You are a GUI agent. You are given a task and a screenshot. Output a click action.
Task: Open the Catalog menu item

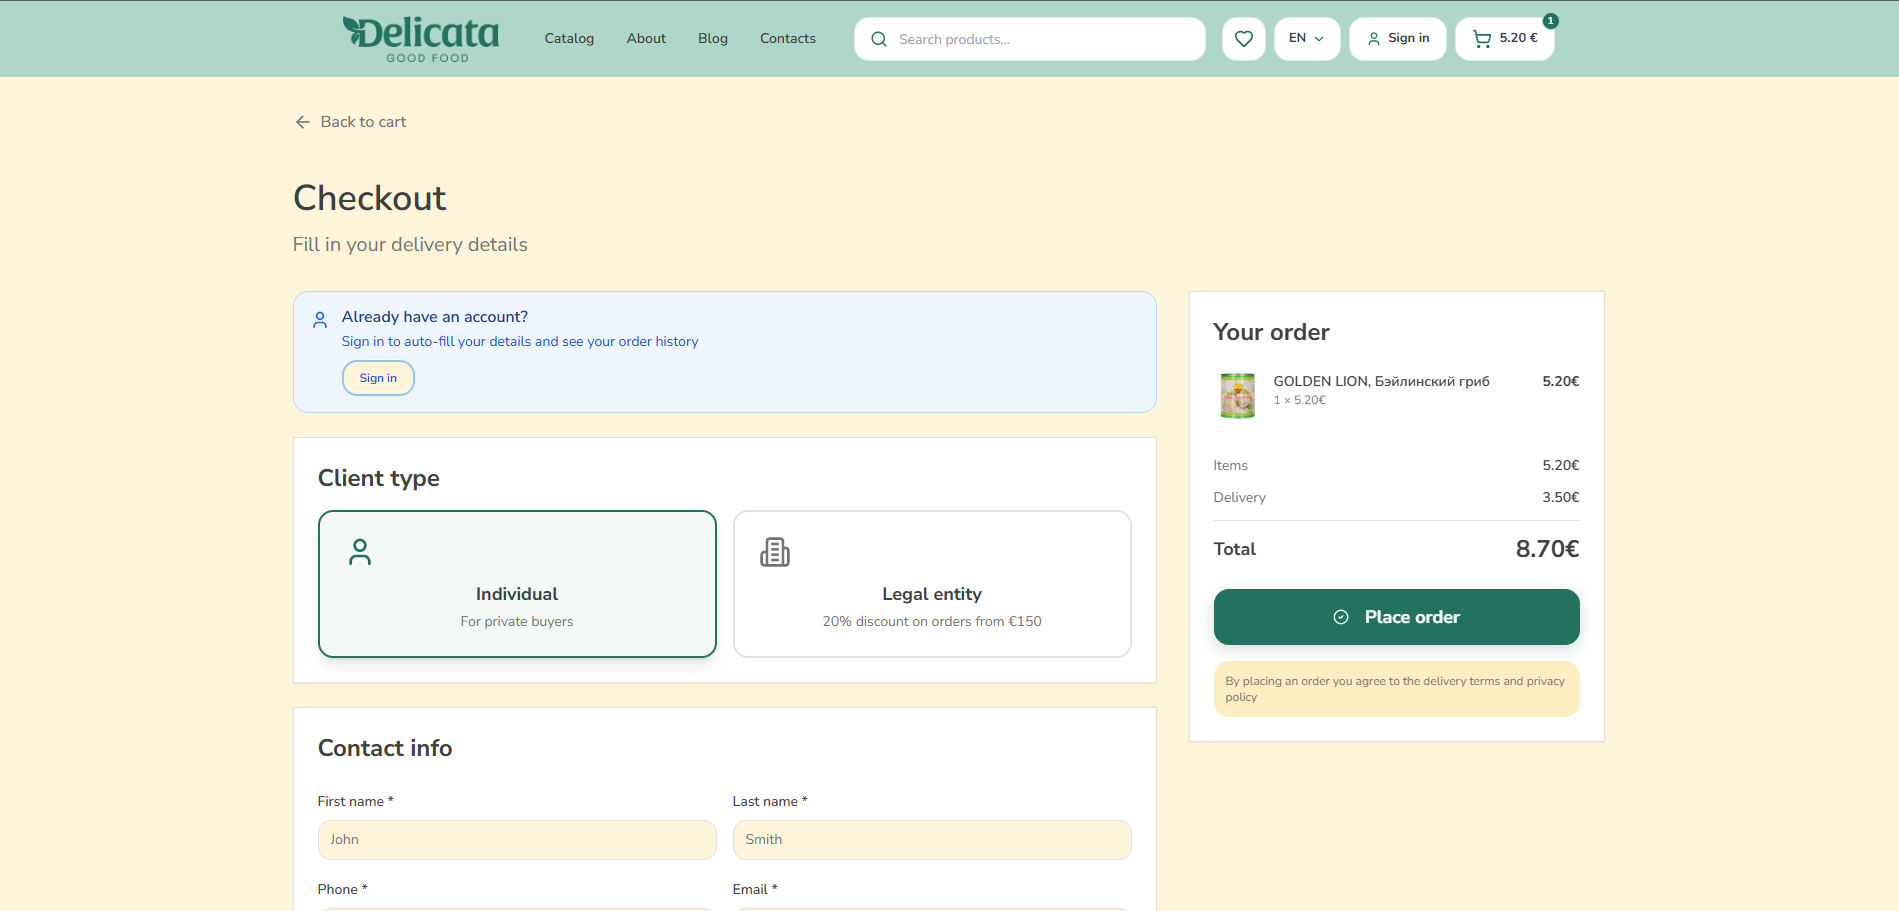tap(569, 39)
